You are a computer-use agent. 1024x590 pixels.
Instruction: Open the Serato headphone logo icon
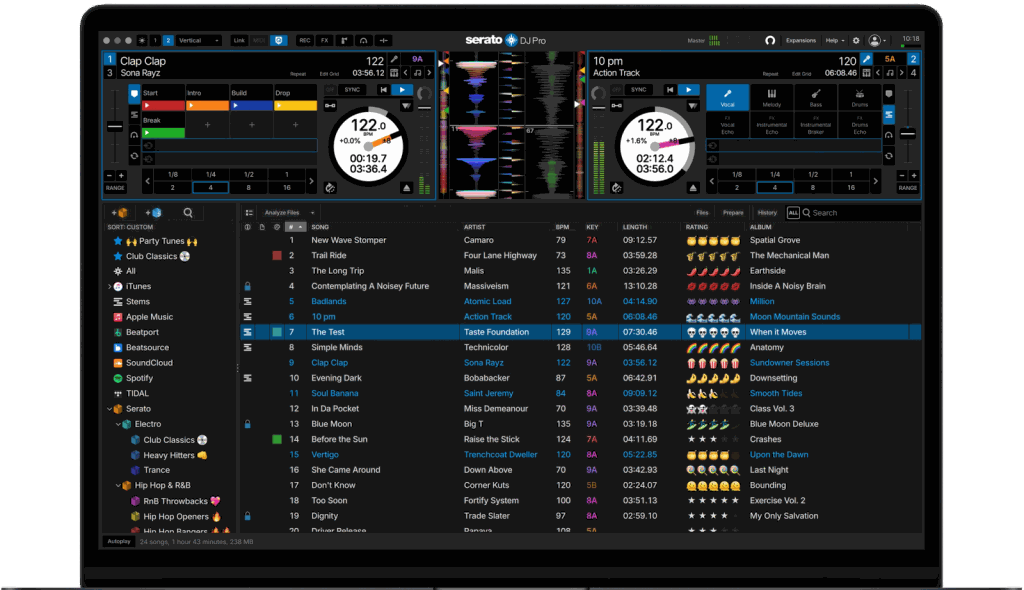[770, 41]
